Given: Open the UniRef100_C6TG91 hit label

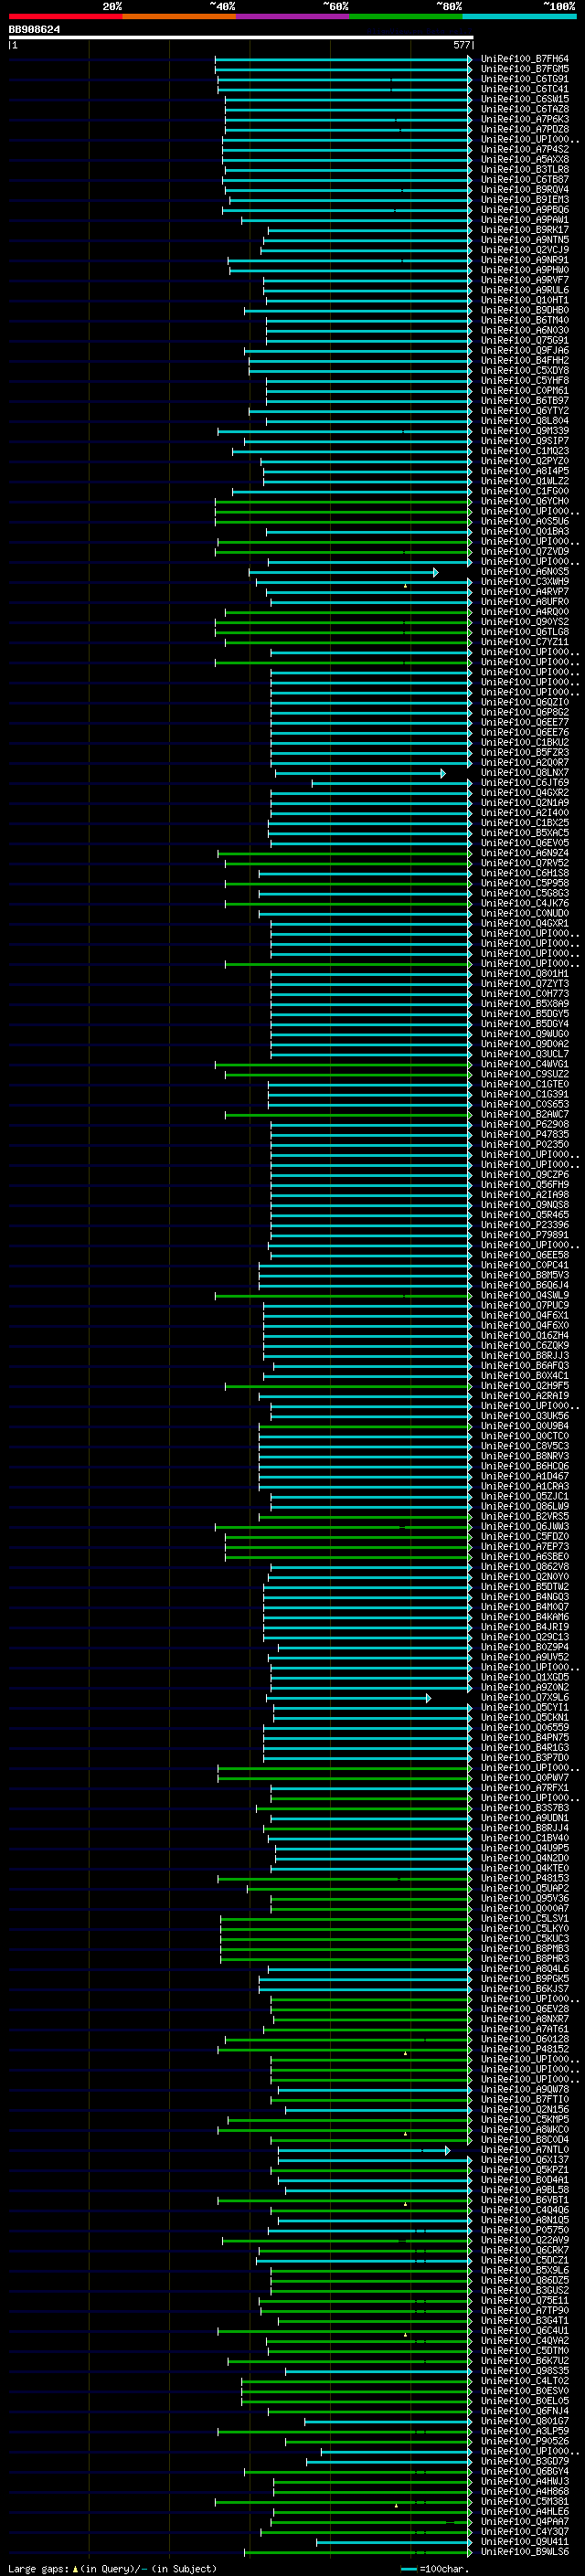Looking at the screenshot, I should [x=524, y=79].
